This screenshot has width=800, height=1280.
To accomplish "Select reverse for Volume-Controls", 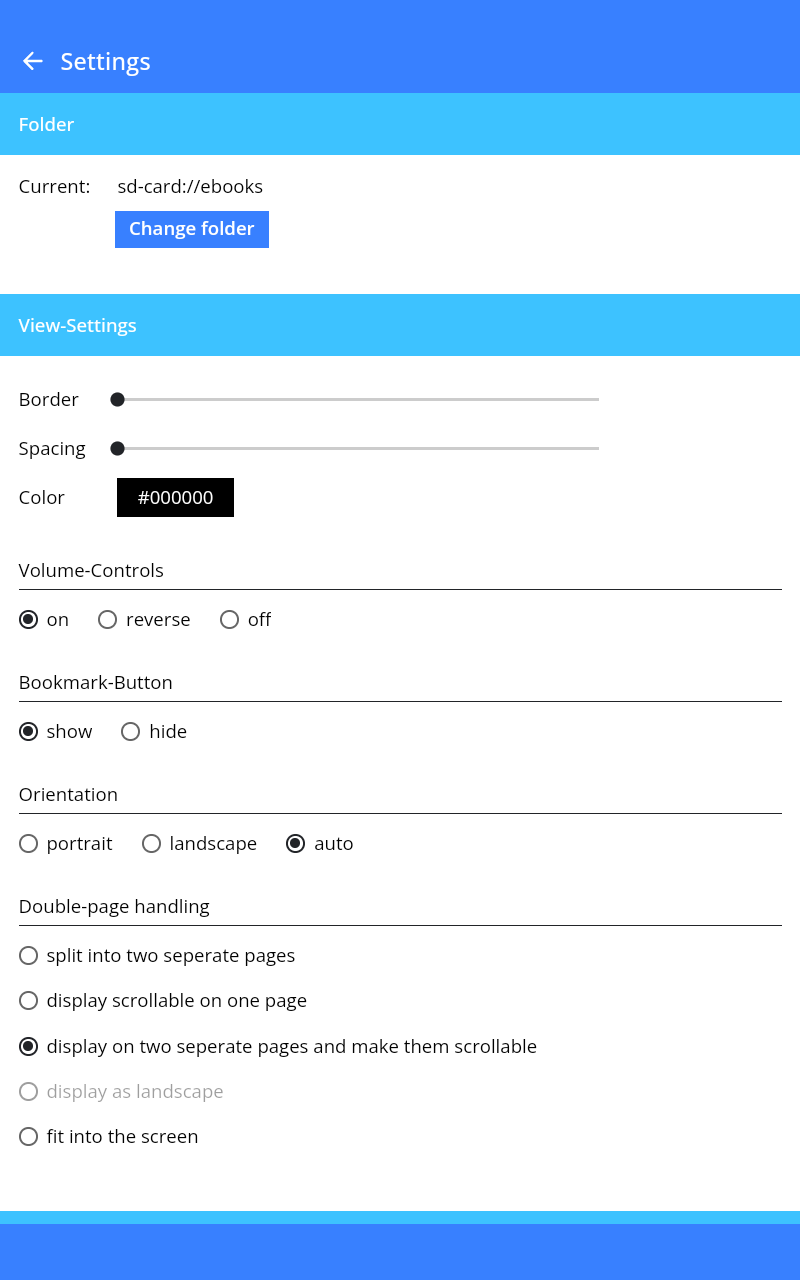I will click(108, 619).
